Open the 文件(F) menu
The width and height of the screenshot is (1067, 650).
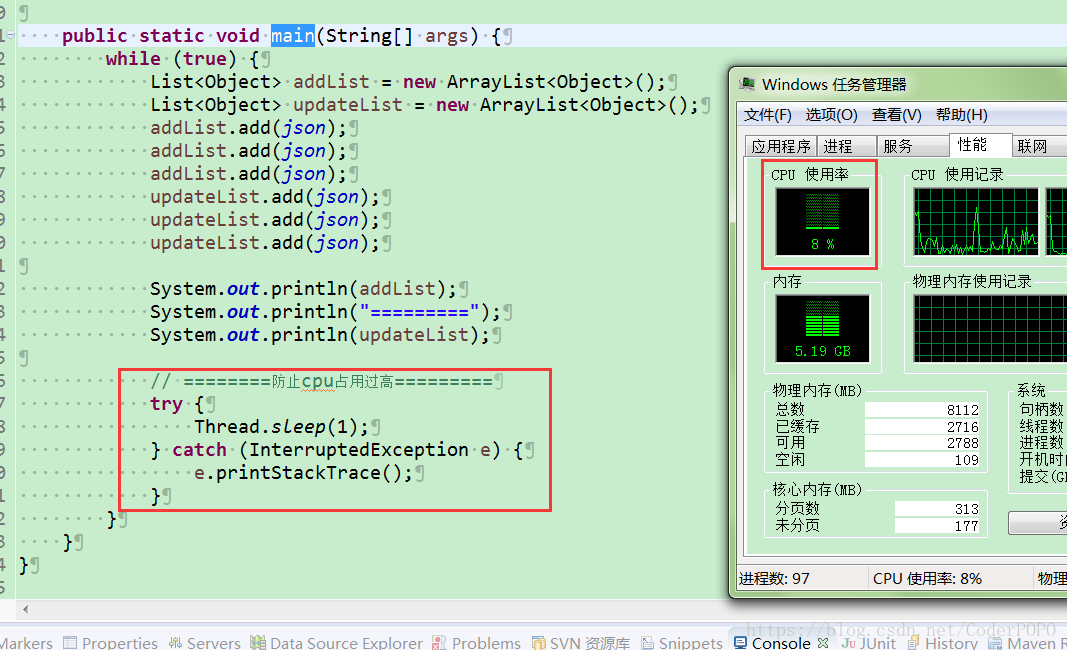[767, 115]
